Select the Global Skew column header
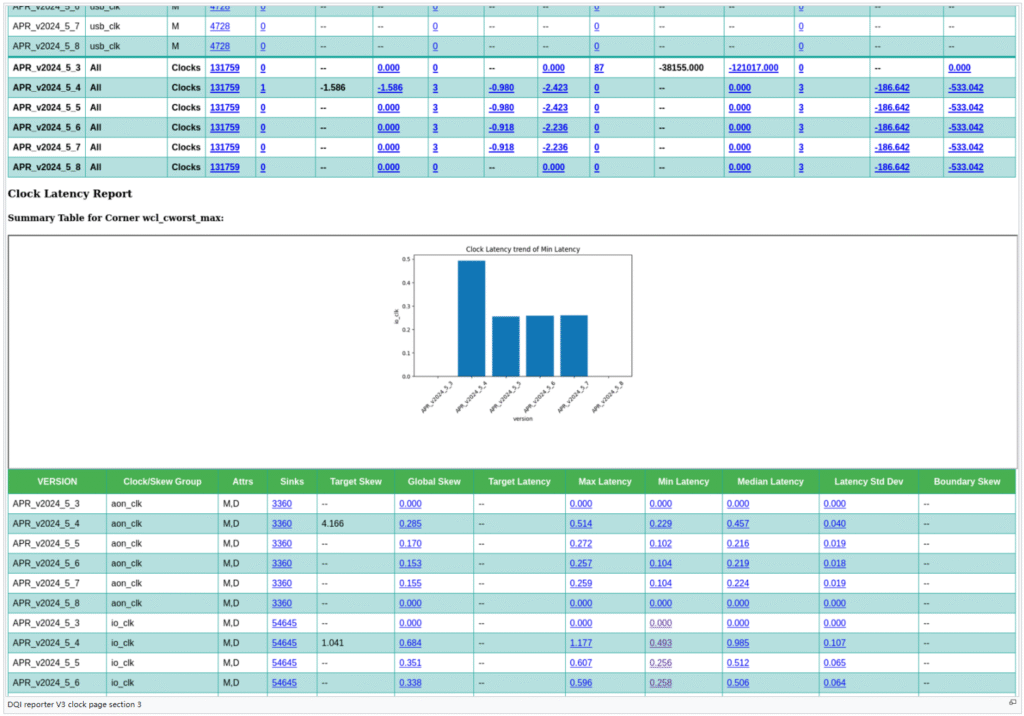 tap(433, 481)
